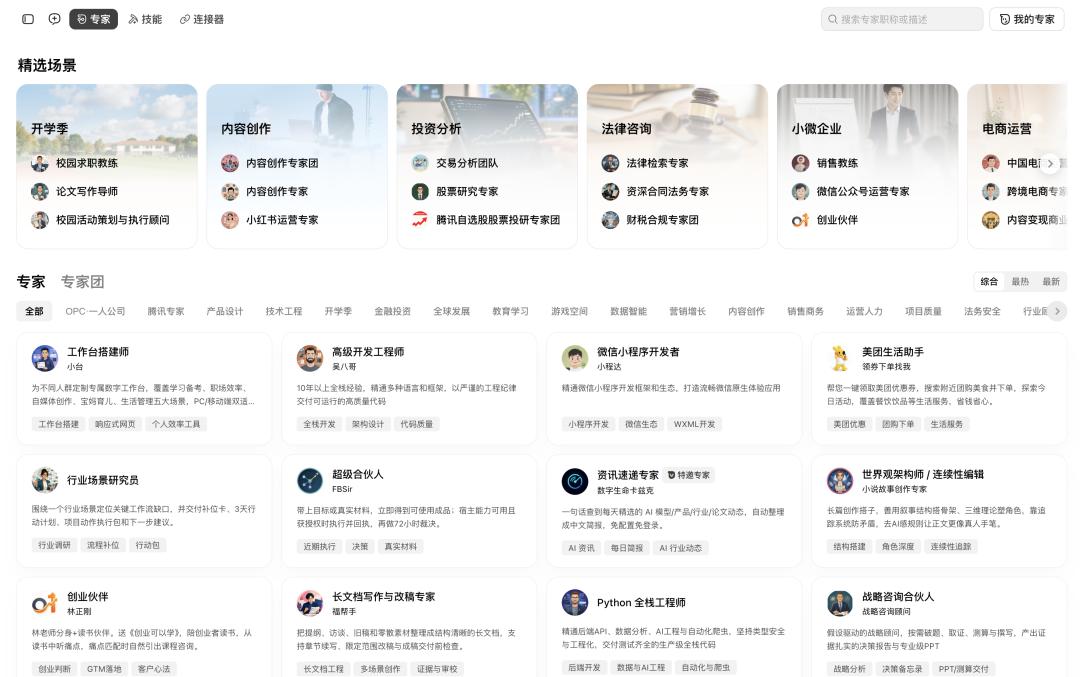Click 小红书运营专家 avatar icon
The width and height of the screenshot is (1080, 677).
[x=230, y=220]
